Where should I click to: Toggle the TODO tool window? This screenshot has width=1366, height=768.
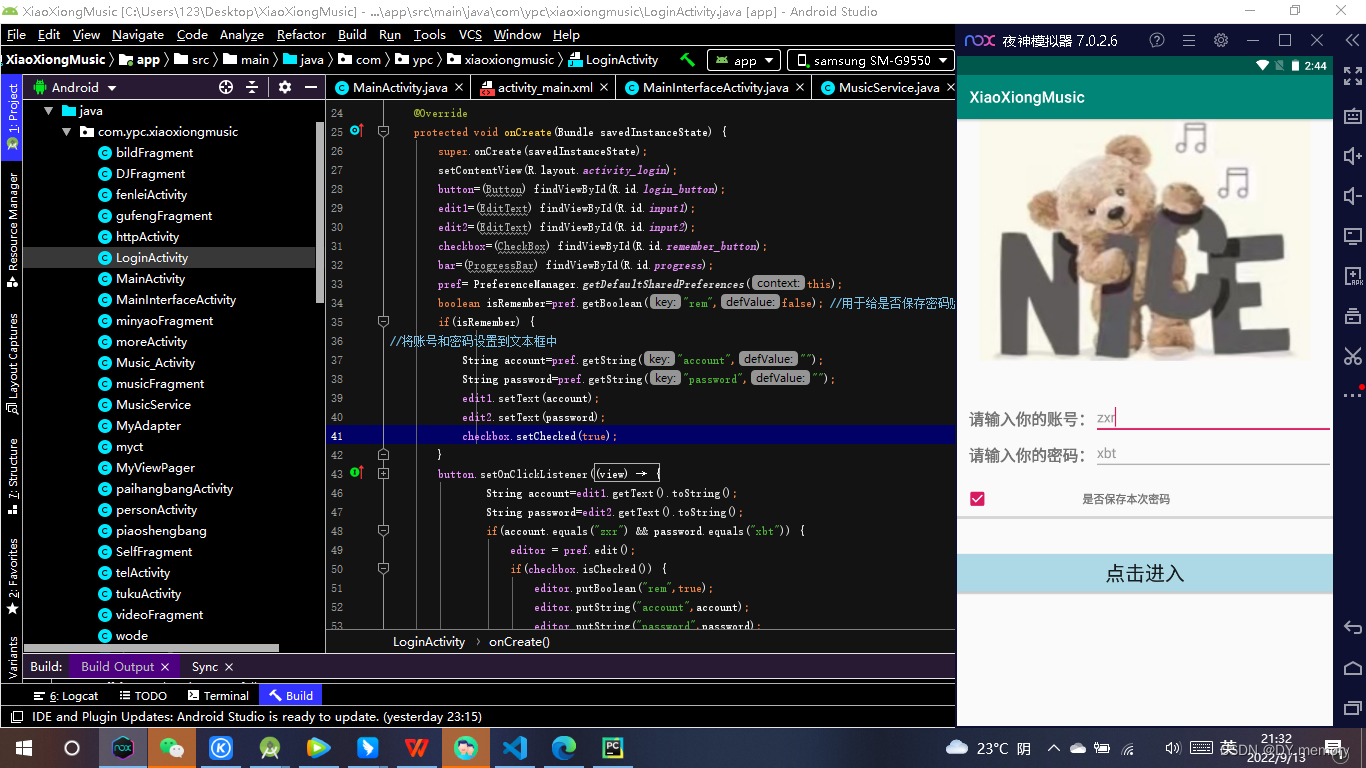[x=143, y=695]
